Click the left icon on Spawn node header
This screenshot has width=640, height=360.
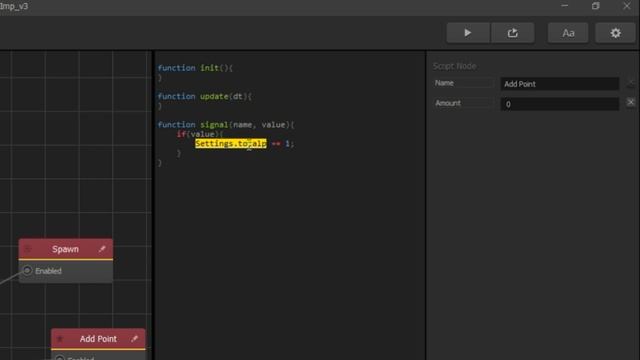(28, 249)
